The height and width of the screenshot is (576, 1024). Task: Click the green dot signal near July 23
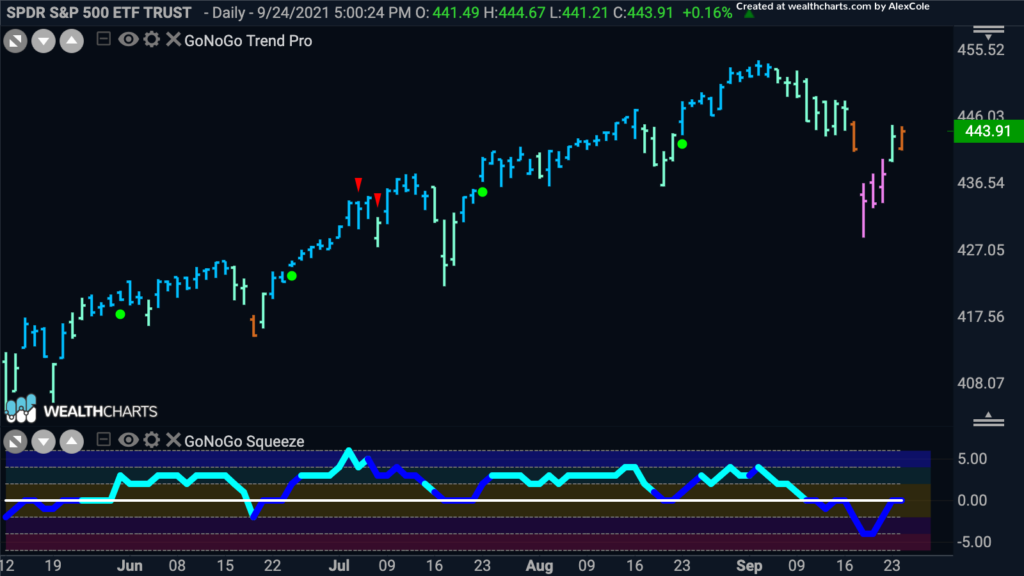483,192
